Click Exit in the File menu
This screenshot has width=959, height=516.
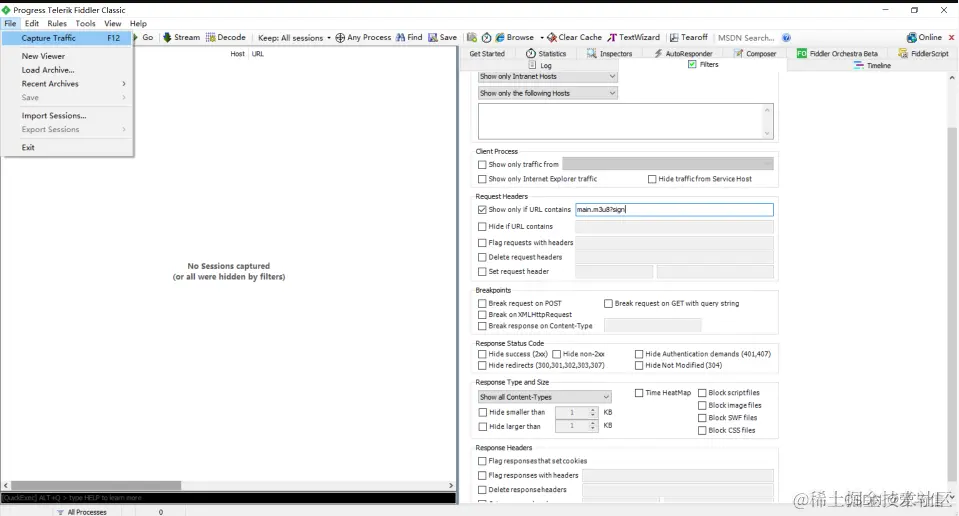pyautogui.click(x=67, y=147)
